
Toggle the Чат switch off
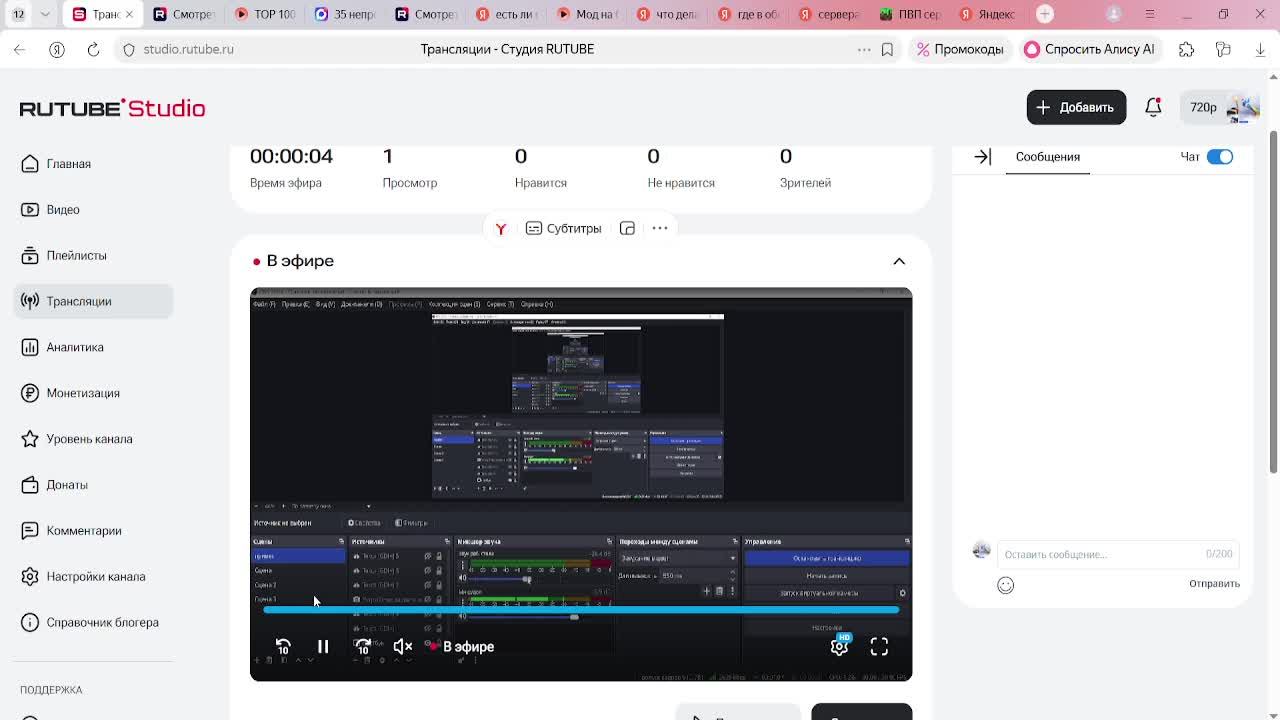point(1220,157)
